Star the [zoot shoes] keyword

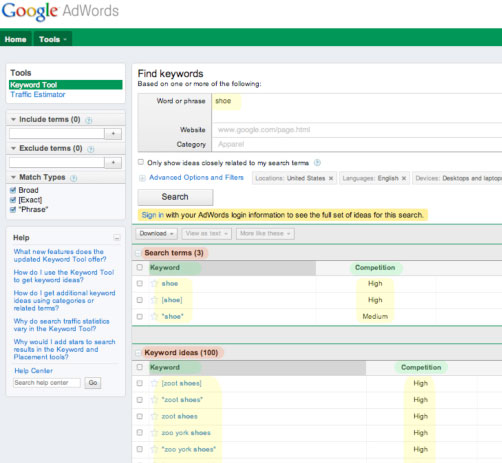154,383
